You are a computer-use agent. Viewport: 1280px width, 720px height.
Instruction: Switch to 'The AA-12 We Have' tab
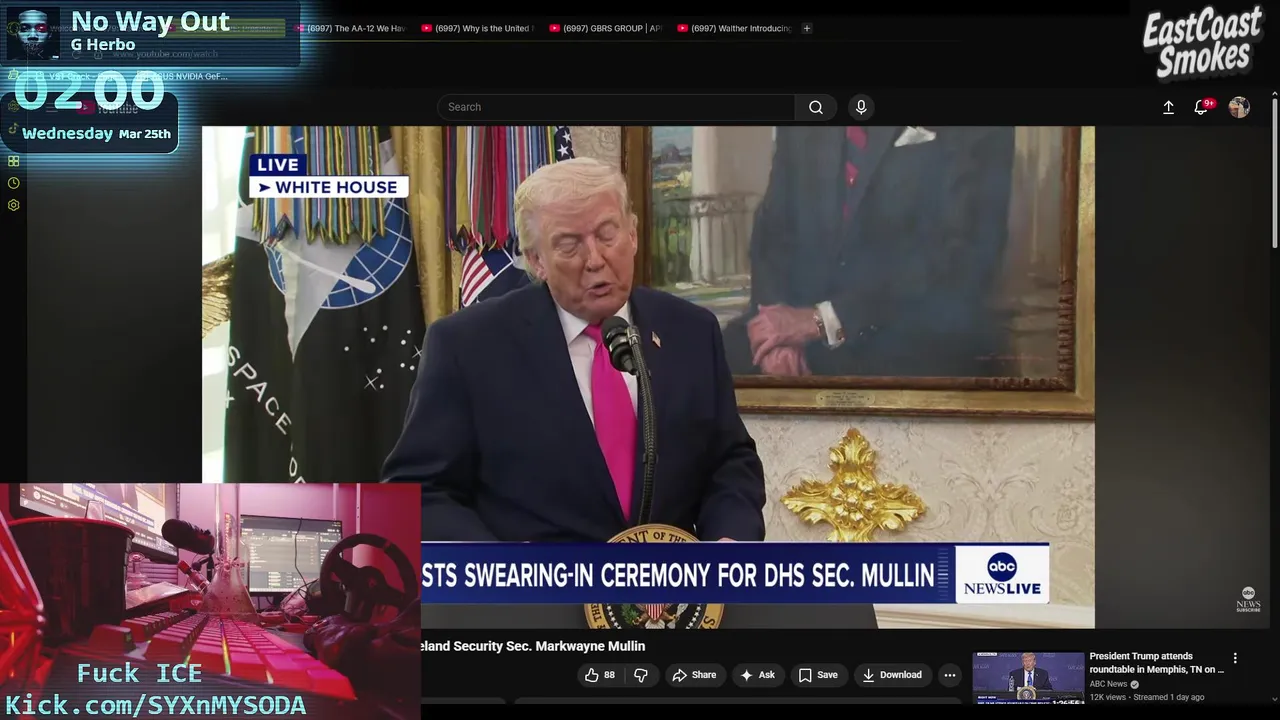click(349, 28)
